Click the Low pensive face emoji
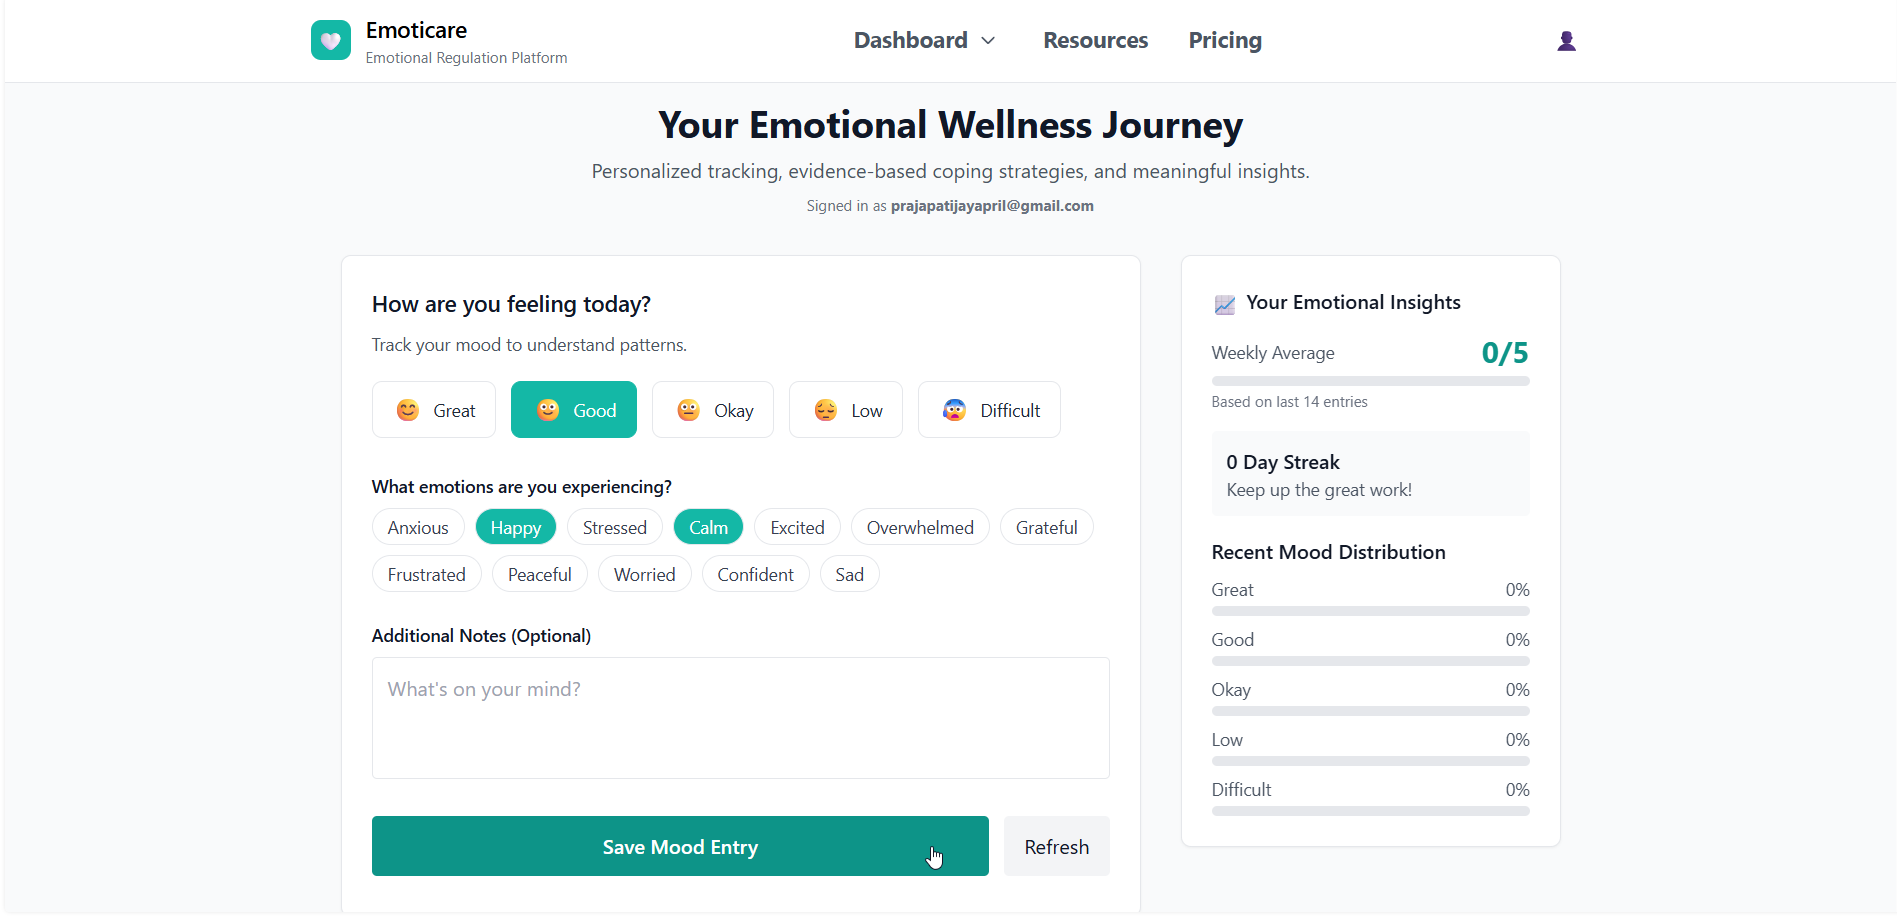Screen dimensions: 1897x917 pyautogui.click(x=824, y=409)
